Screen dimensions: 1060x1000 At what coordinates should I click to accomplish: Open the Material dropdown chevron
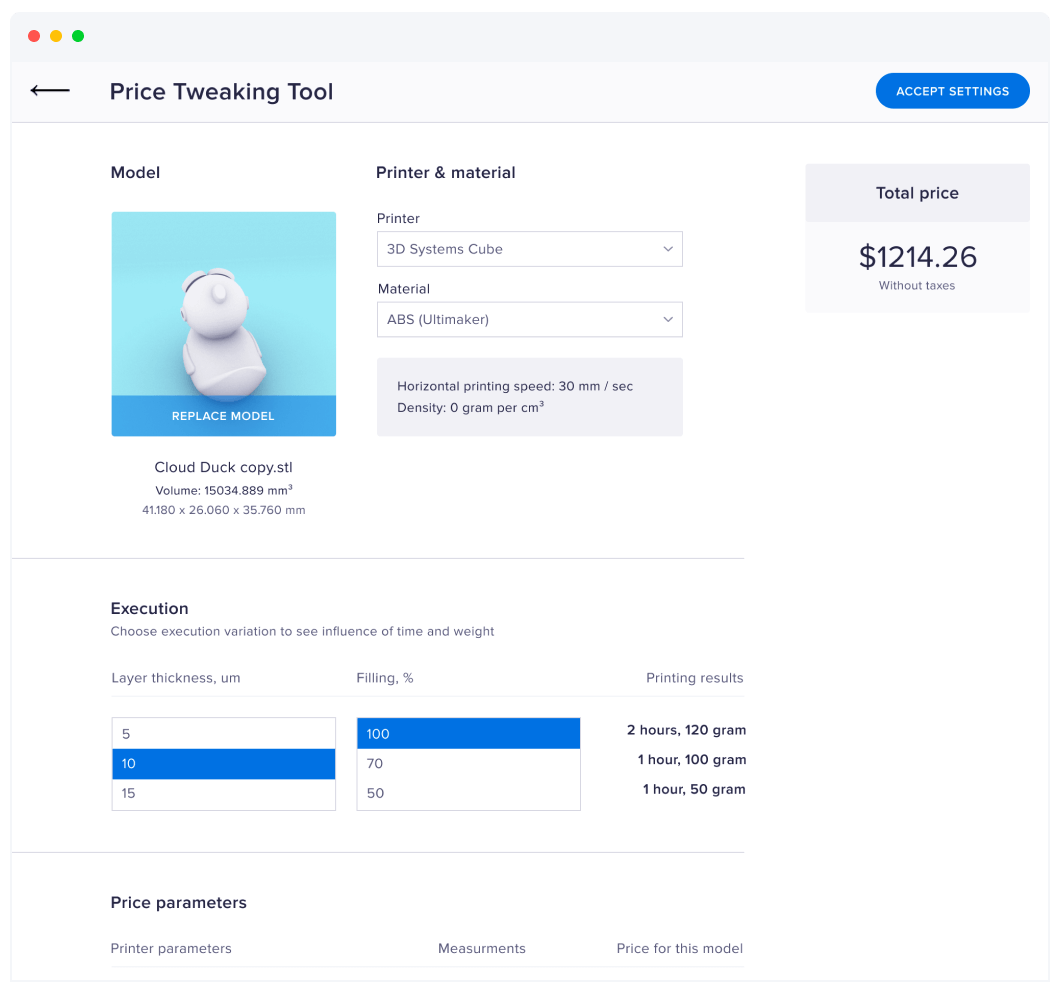point(667,319)
